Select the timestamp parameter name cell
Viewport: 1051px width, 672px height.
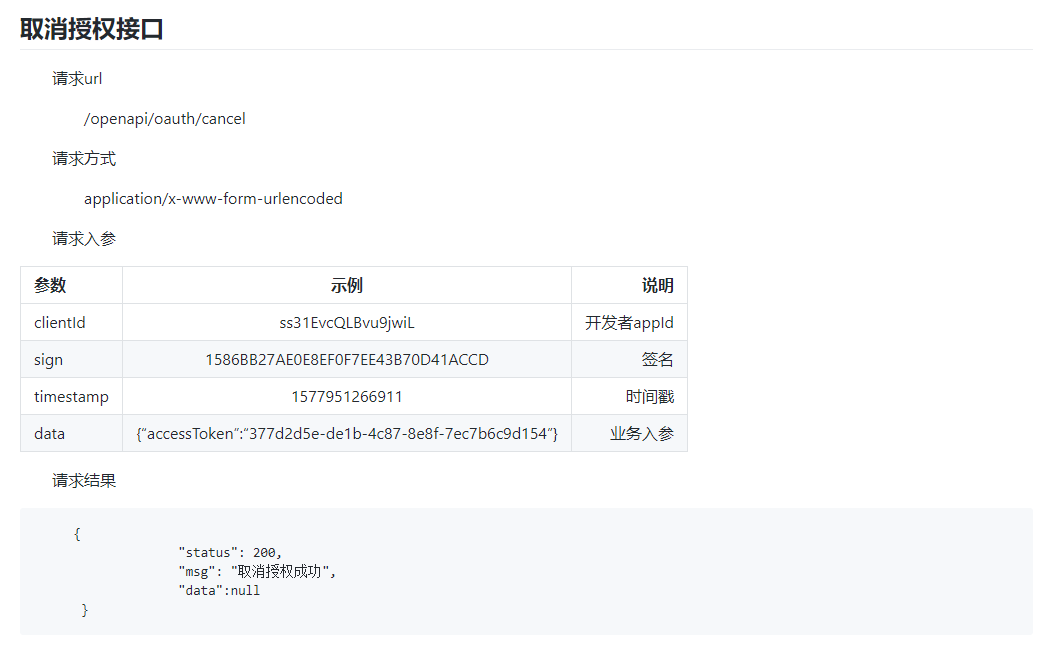(70, 396)
